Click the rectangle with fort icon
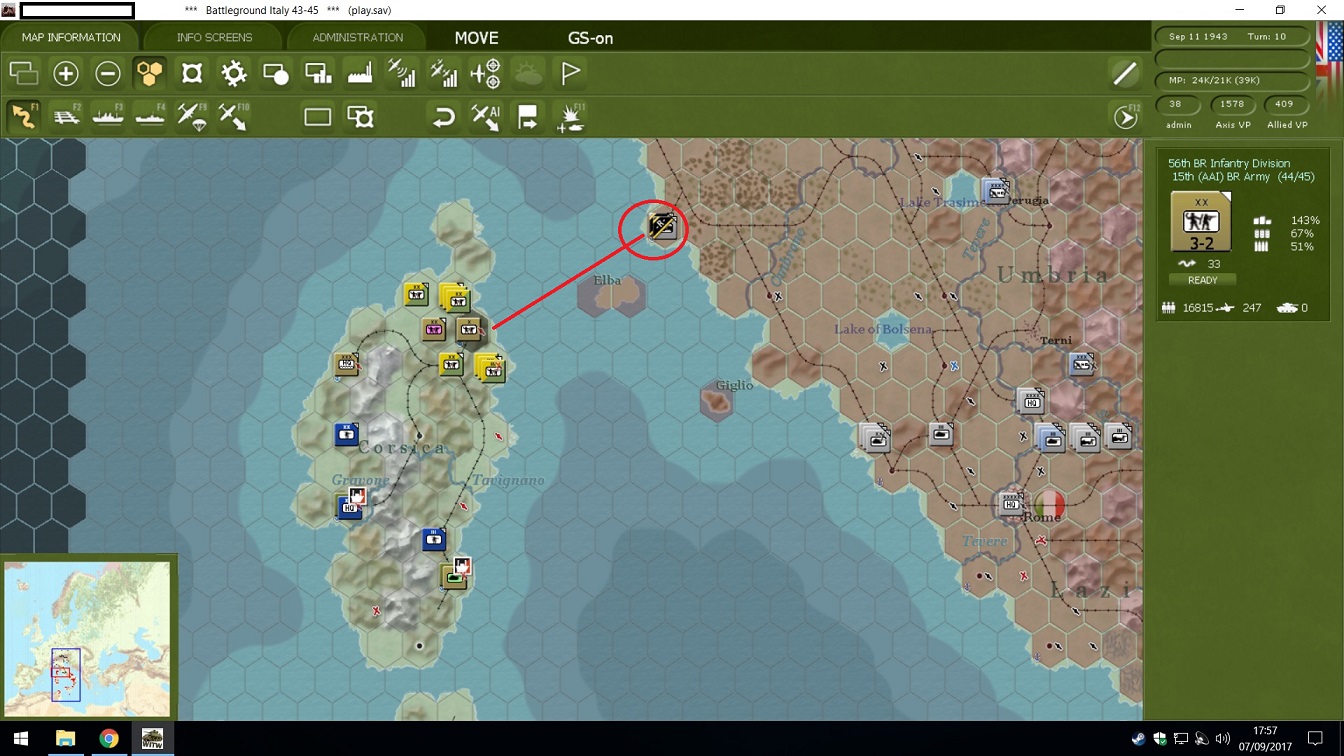The height and width of the screenshot is (756, 1344). tap(360, 117)
